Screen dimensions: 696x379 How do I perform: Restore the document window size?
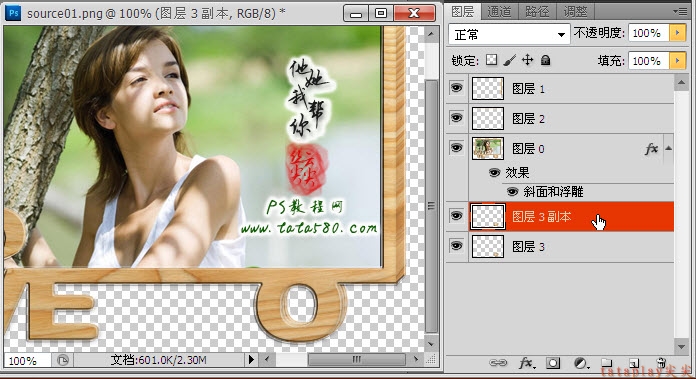click(381, 13)
